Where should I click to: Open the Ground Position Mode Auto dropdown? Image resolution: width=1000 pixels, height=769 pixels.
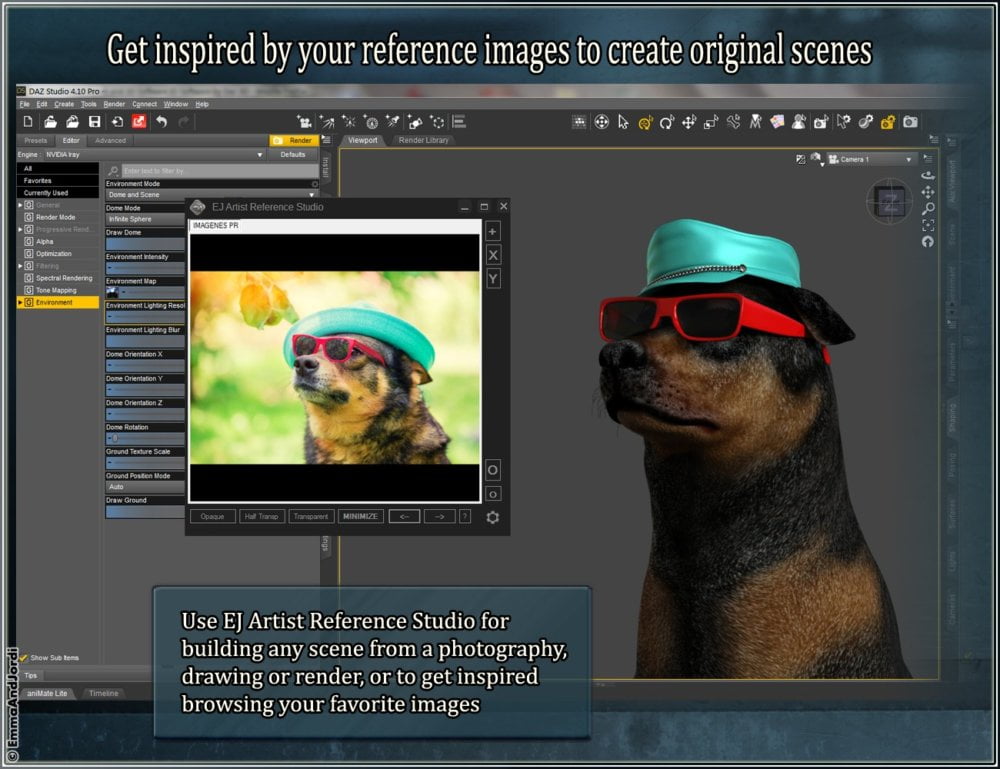(145, 487)
